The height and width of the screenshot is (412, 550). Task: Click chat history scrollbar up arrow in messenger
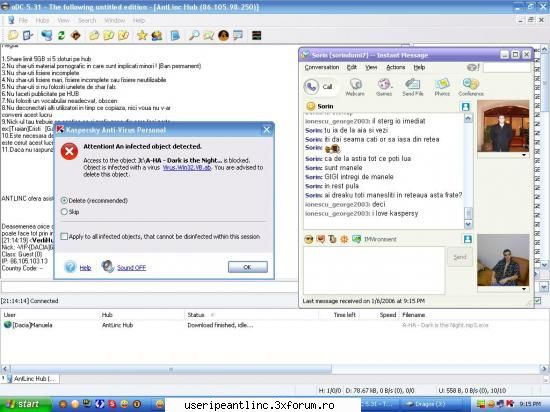468,119
